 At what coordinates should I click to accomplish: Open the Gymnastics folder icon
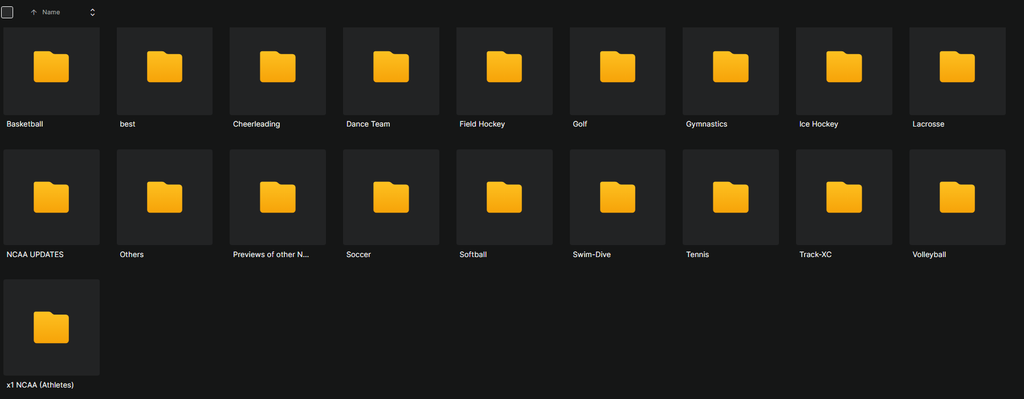pos(731,67)
